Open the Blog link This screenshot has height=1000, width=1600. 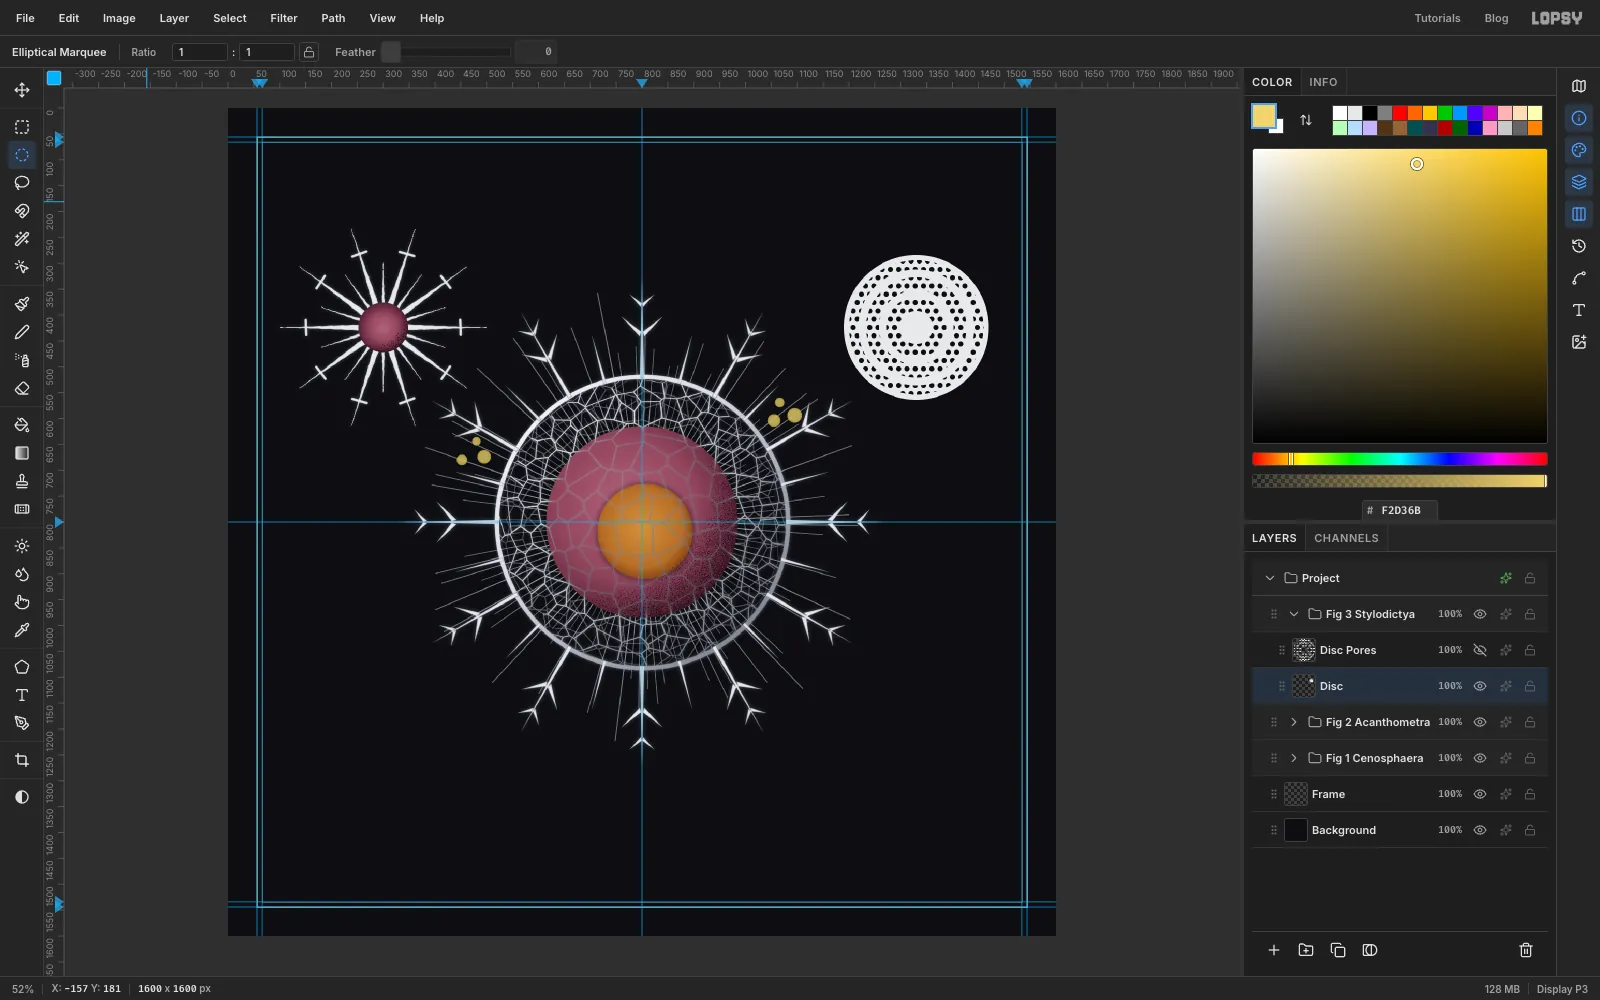coord(1496,18)
